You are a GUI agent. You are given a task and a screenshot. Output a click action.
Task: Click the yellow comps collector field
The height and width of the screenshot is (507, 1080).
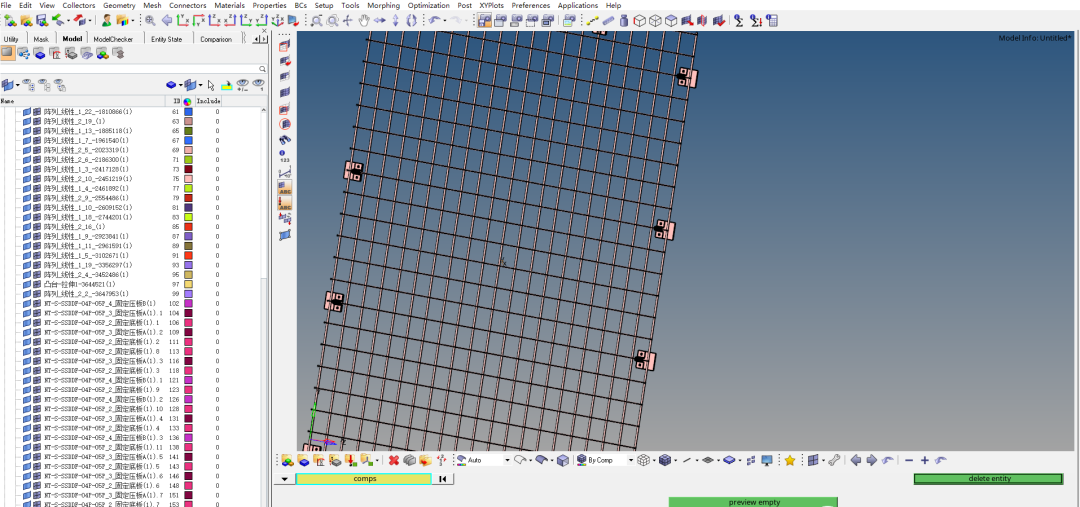[x=364, y=479]
